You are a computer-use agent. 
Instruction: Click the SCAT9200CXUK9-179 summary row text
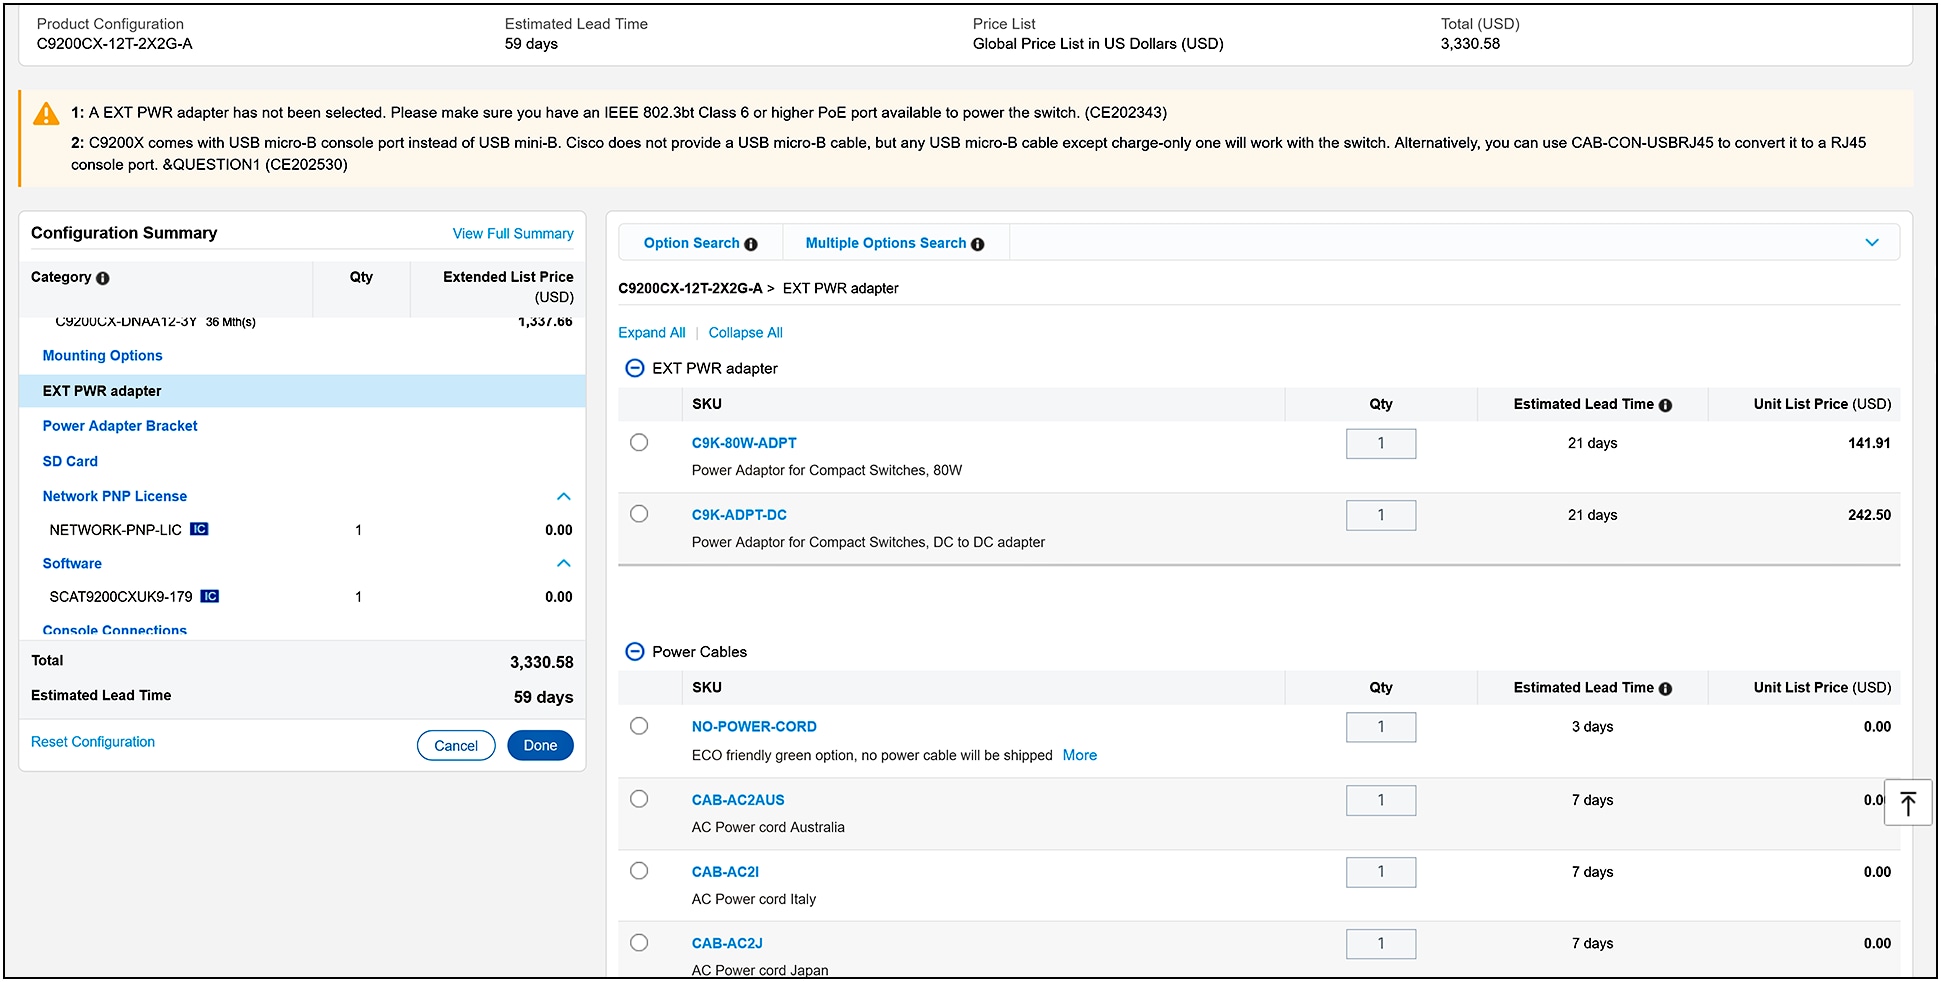[121, 597]
